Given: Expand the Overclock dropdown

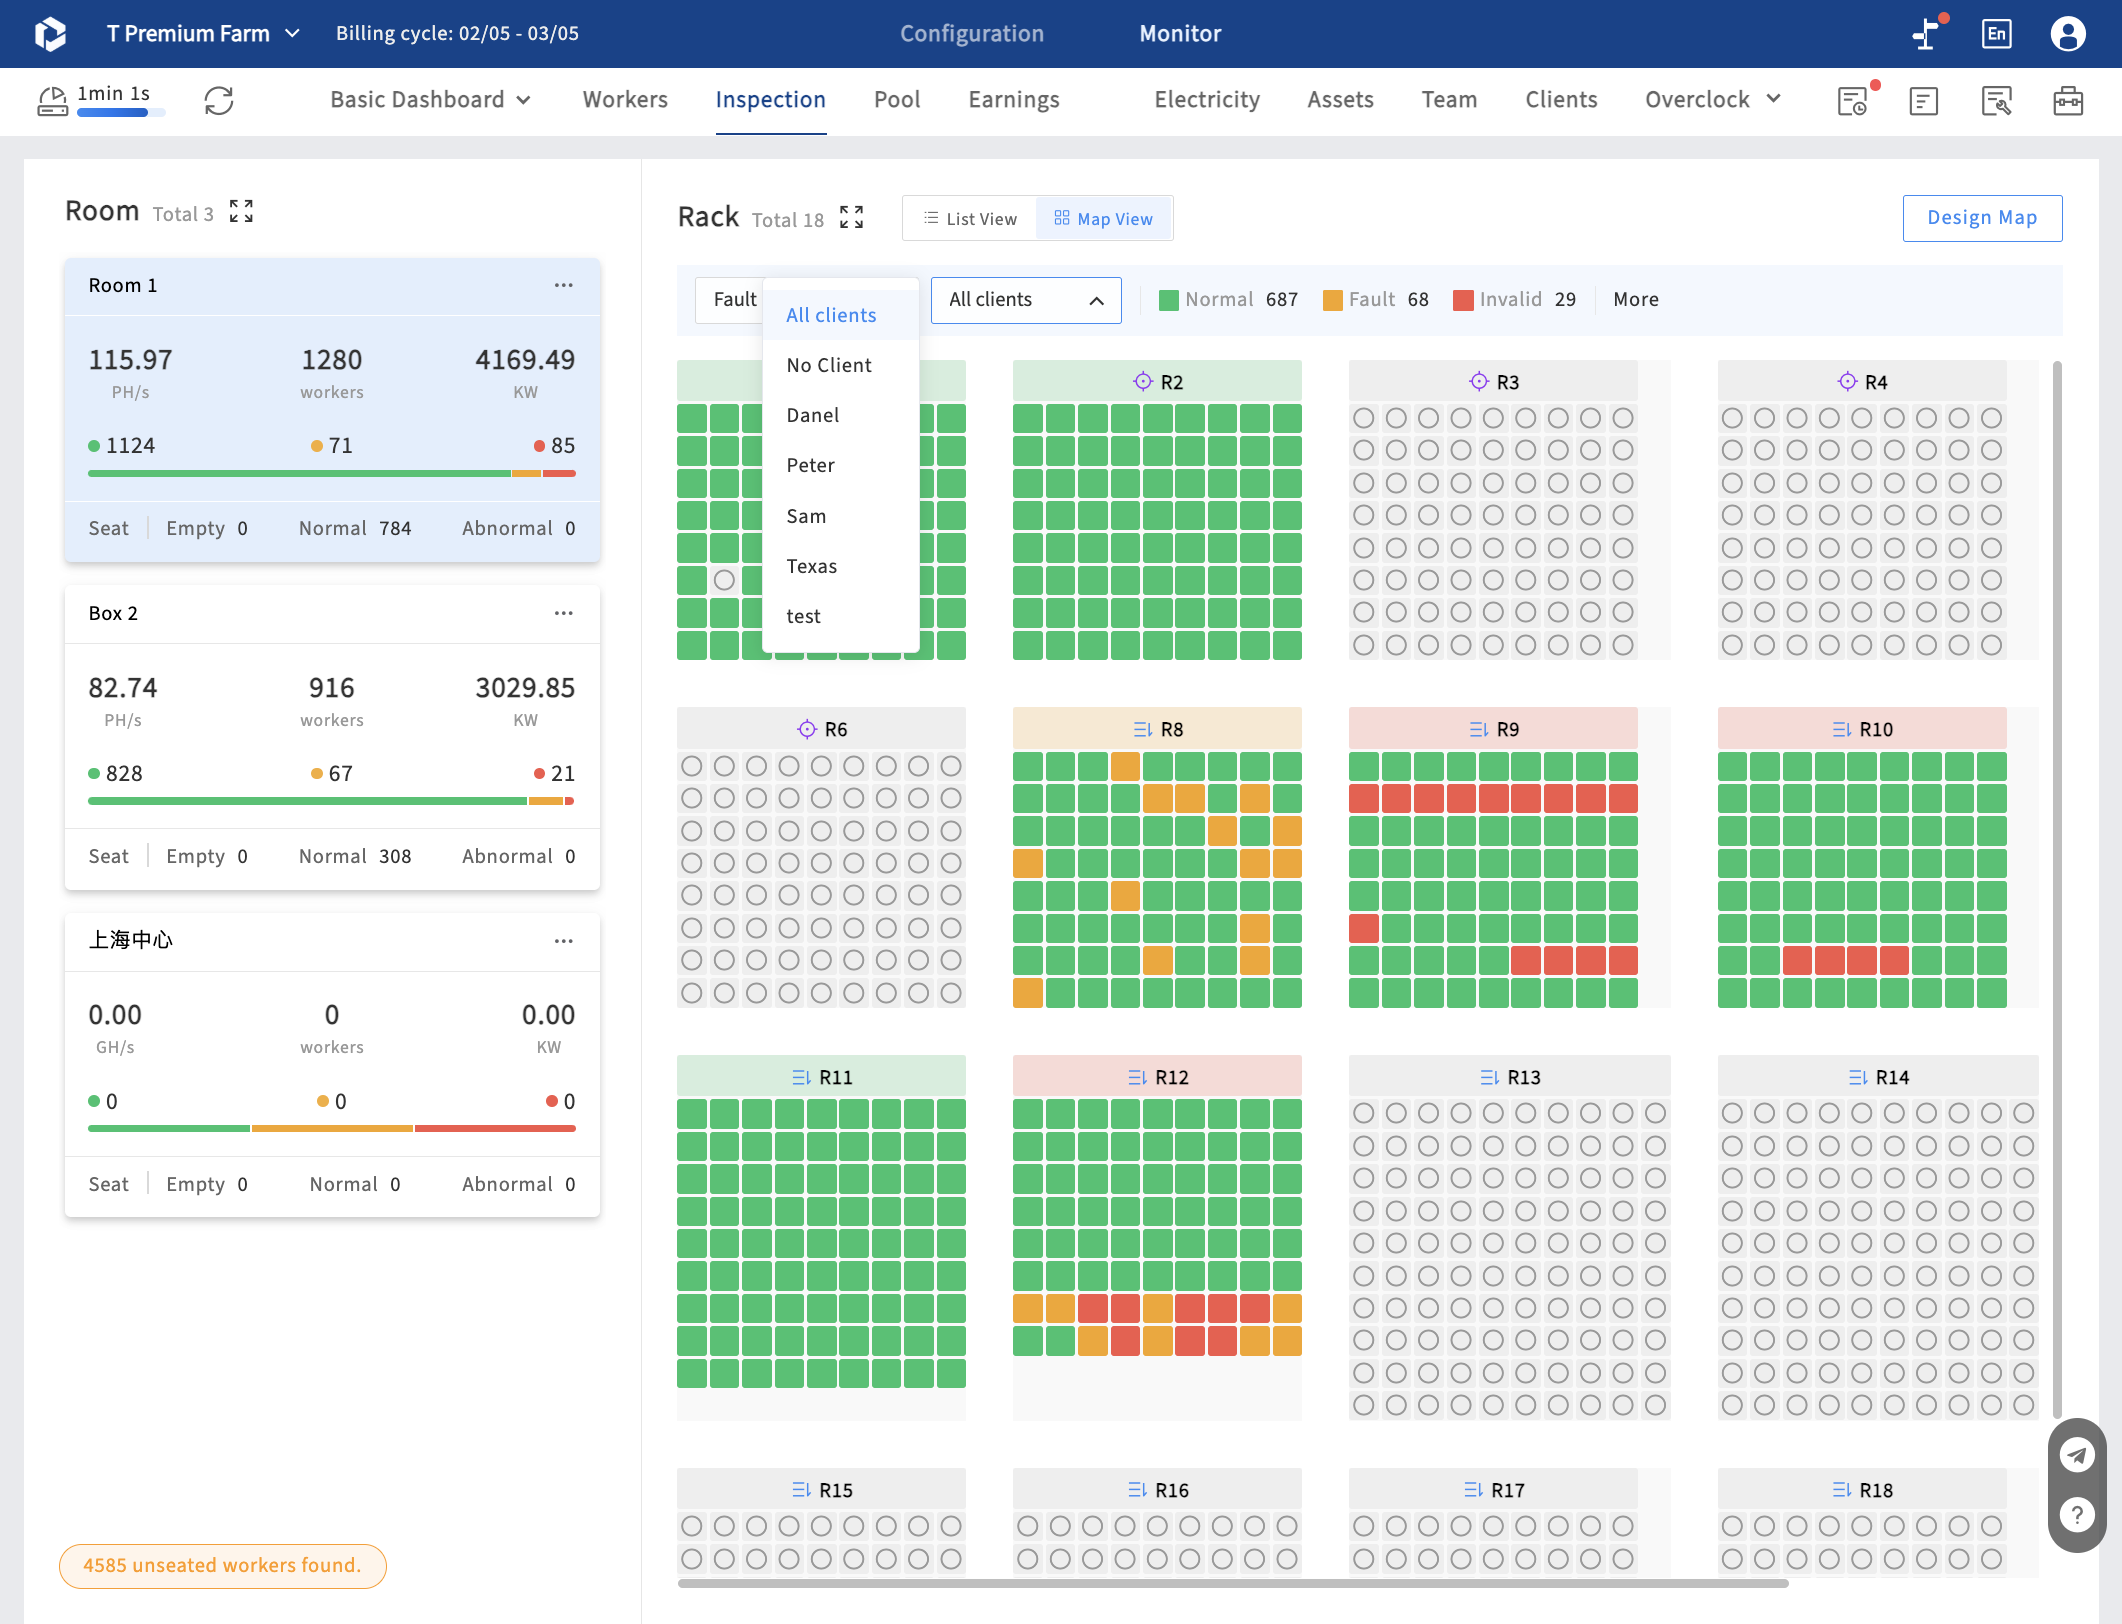Looking at the screenshot, I should pos(1712,100).
